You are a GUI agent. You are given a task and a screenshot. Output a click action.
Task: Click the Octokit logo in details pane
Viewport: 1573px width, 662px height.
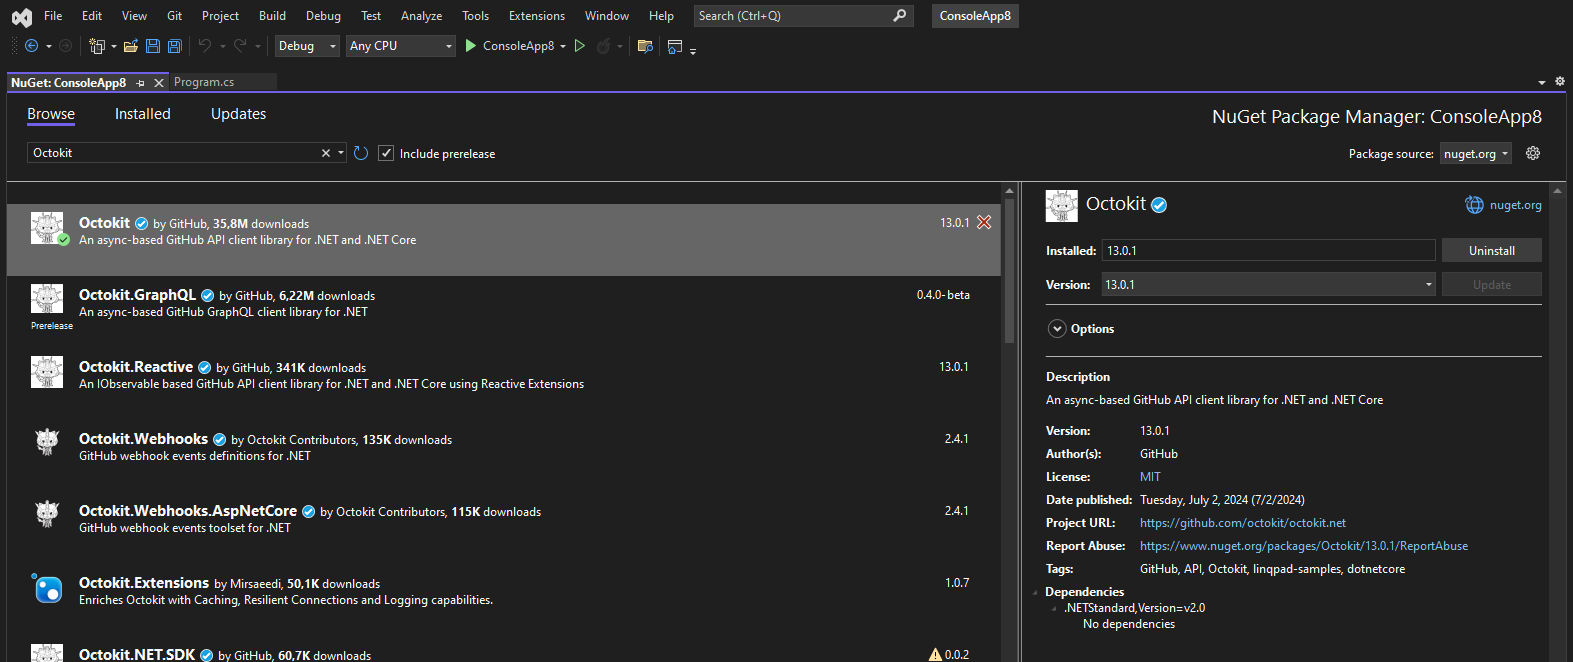(1062, 206)
